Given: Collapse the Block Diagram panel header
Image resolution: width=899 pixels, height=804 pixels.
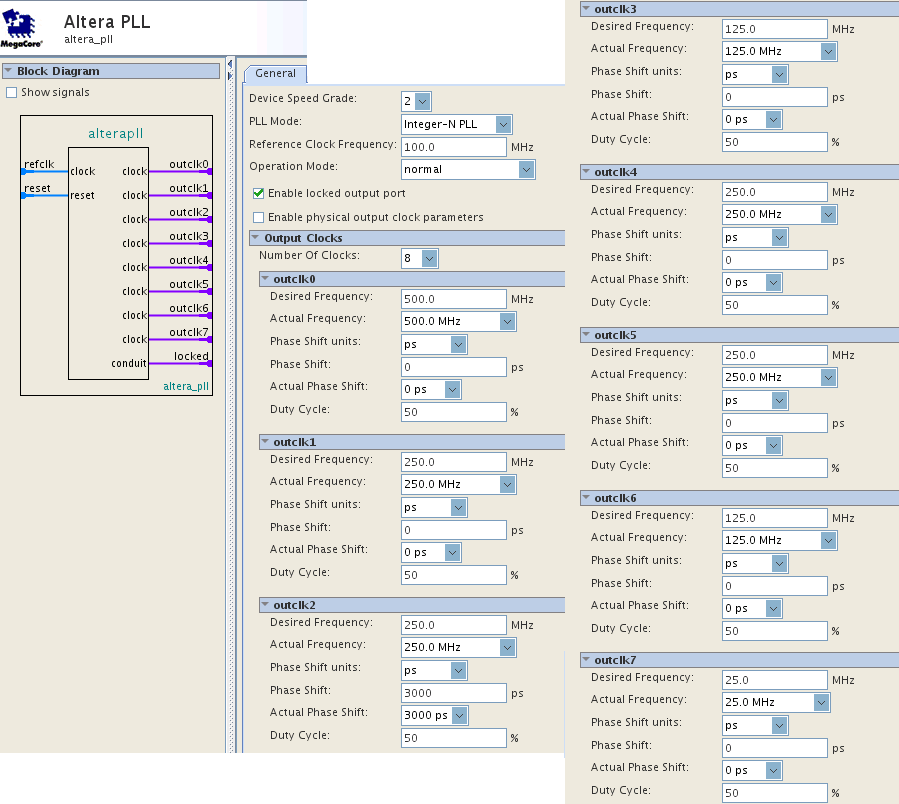Looking at the screenshot, I should pyautogui.click(x=9, y=71).
